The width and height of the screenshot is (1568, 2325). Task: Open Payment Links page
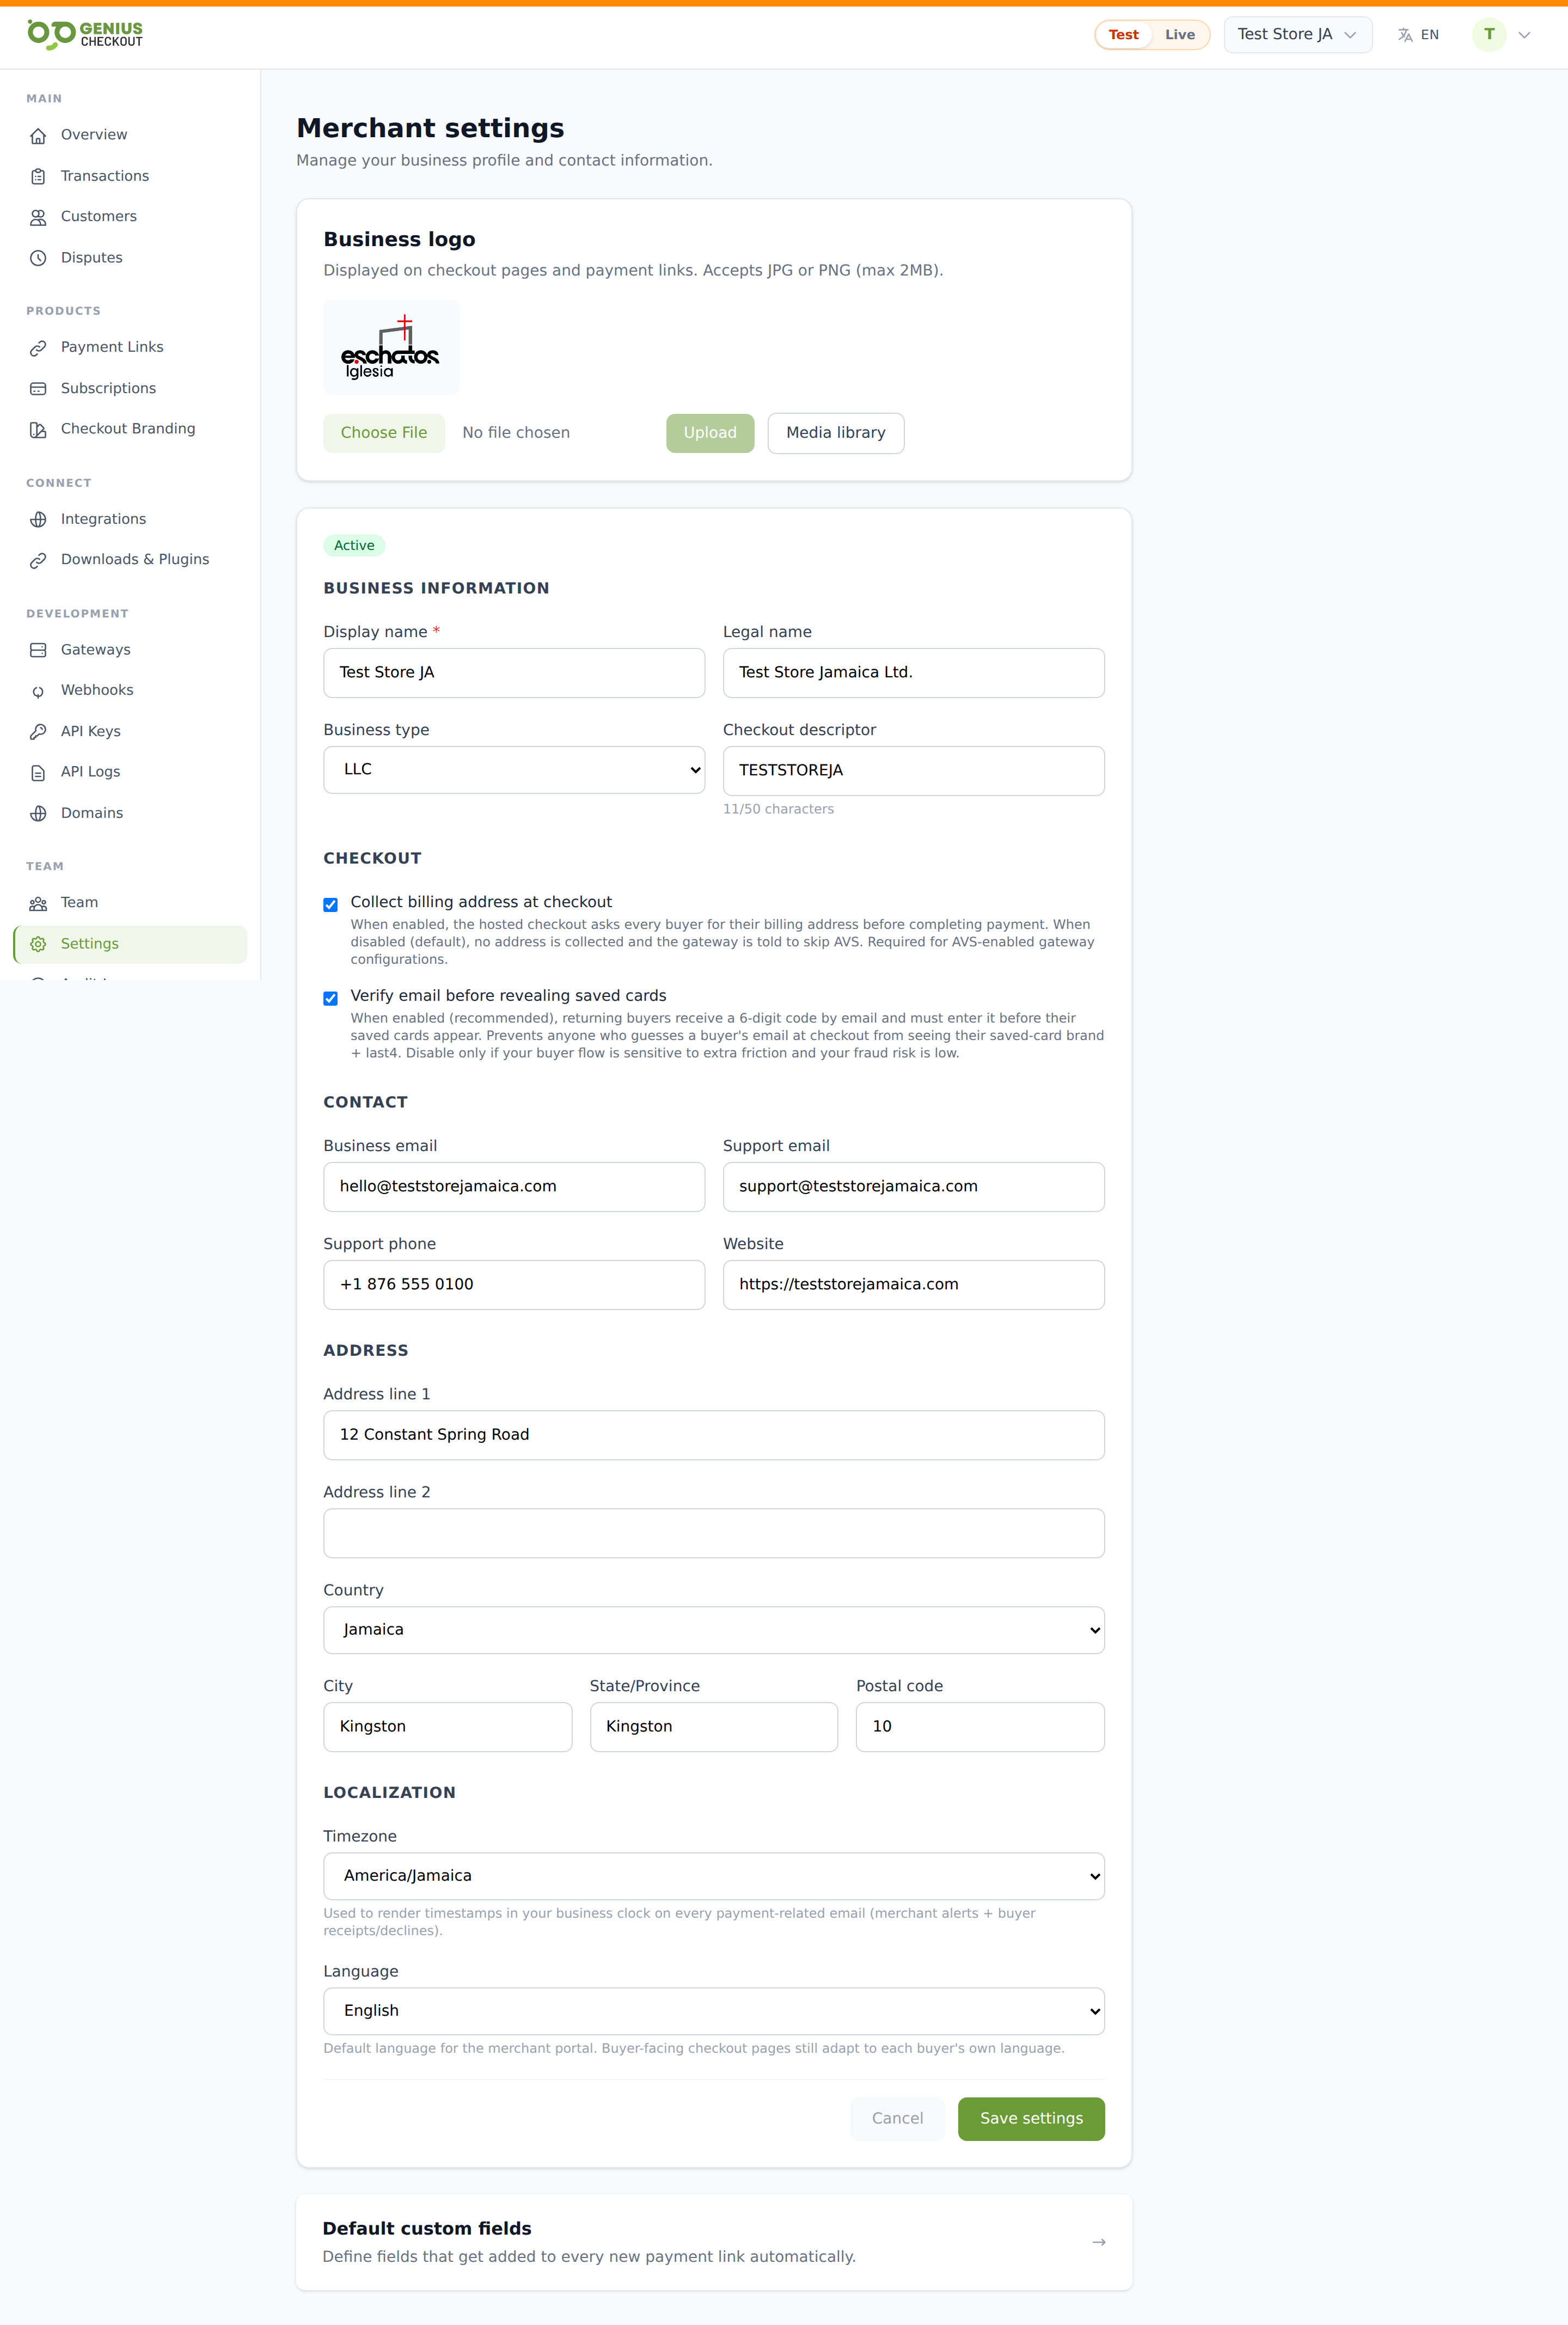point(130,347)
